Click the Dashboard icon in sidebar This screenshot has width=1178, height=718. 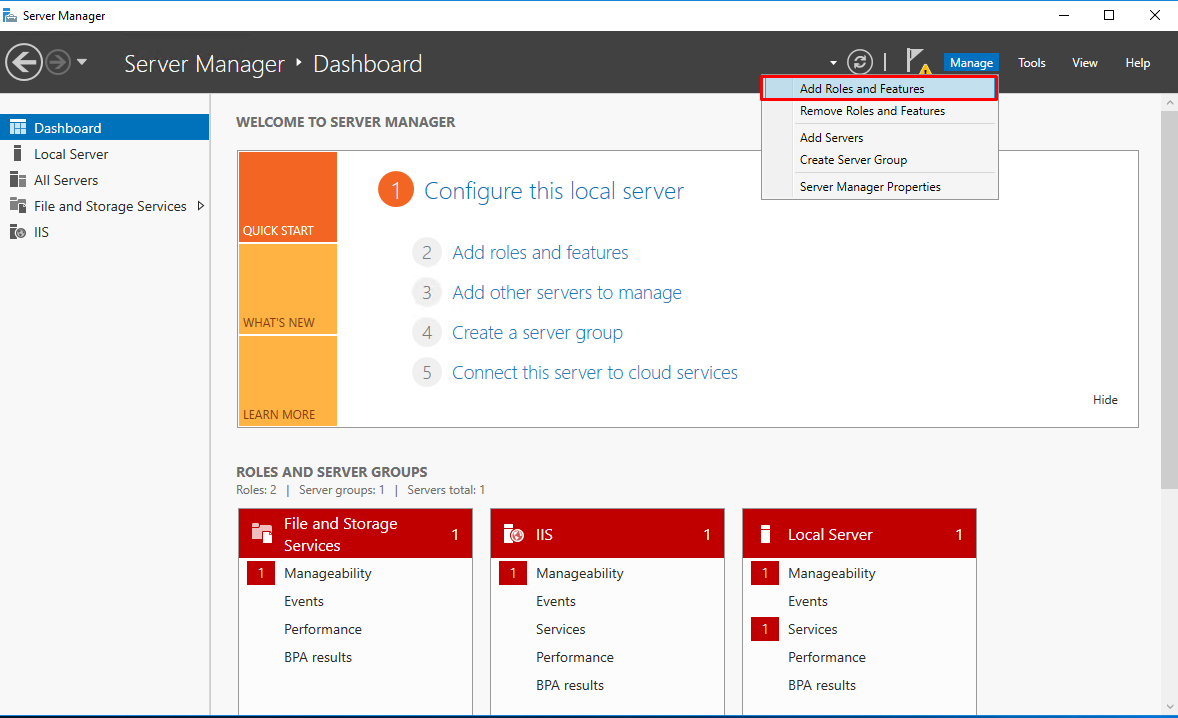[x=17, y=128]
